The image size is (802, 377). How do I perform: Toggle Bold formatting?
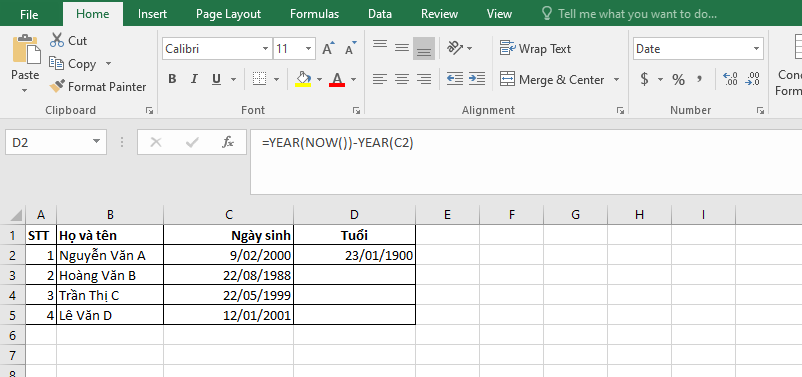click(x=172, y=79)
